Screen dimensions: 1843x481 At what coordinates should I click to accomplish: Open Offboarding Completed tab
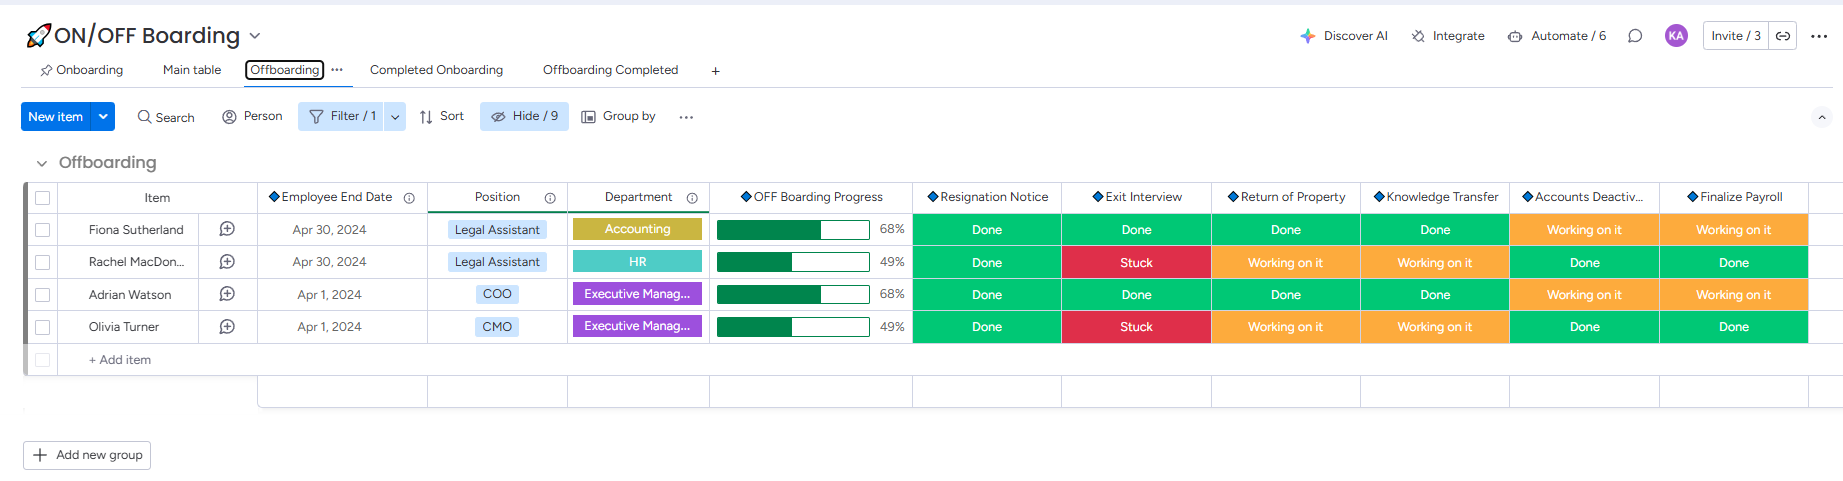610,70
